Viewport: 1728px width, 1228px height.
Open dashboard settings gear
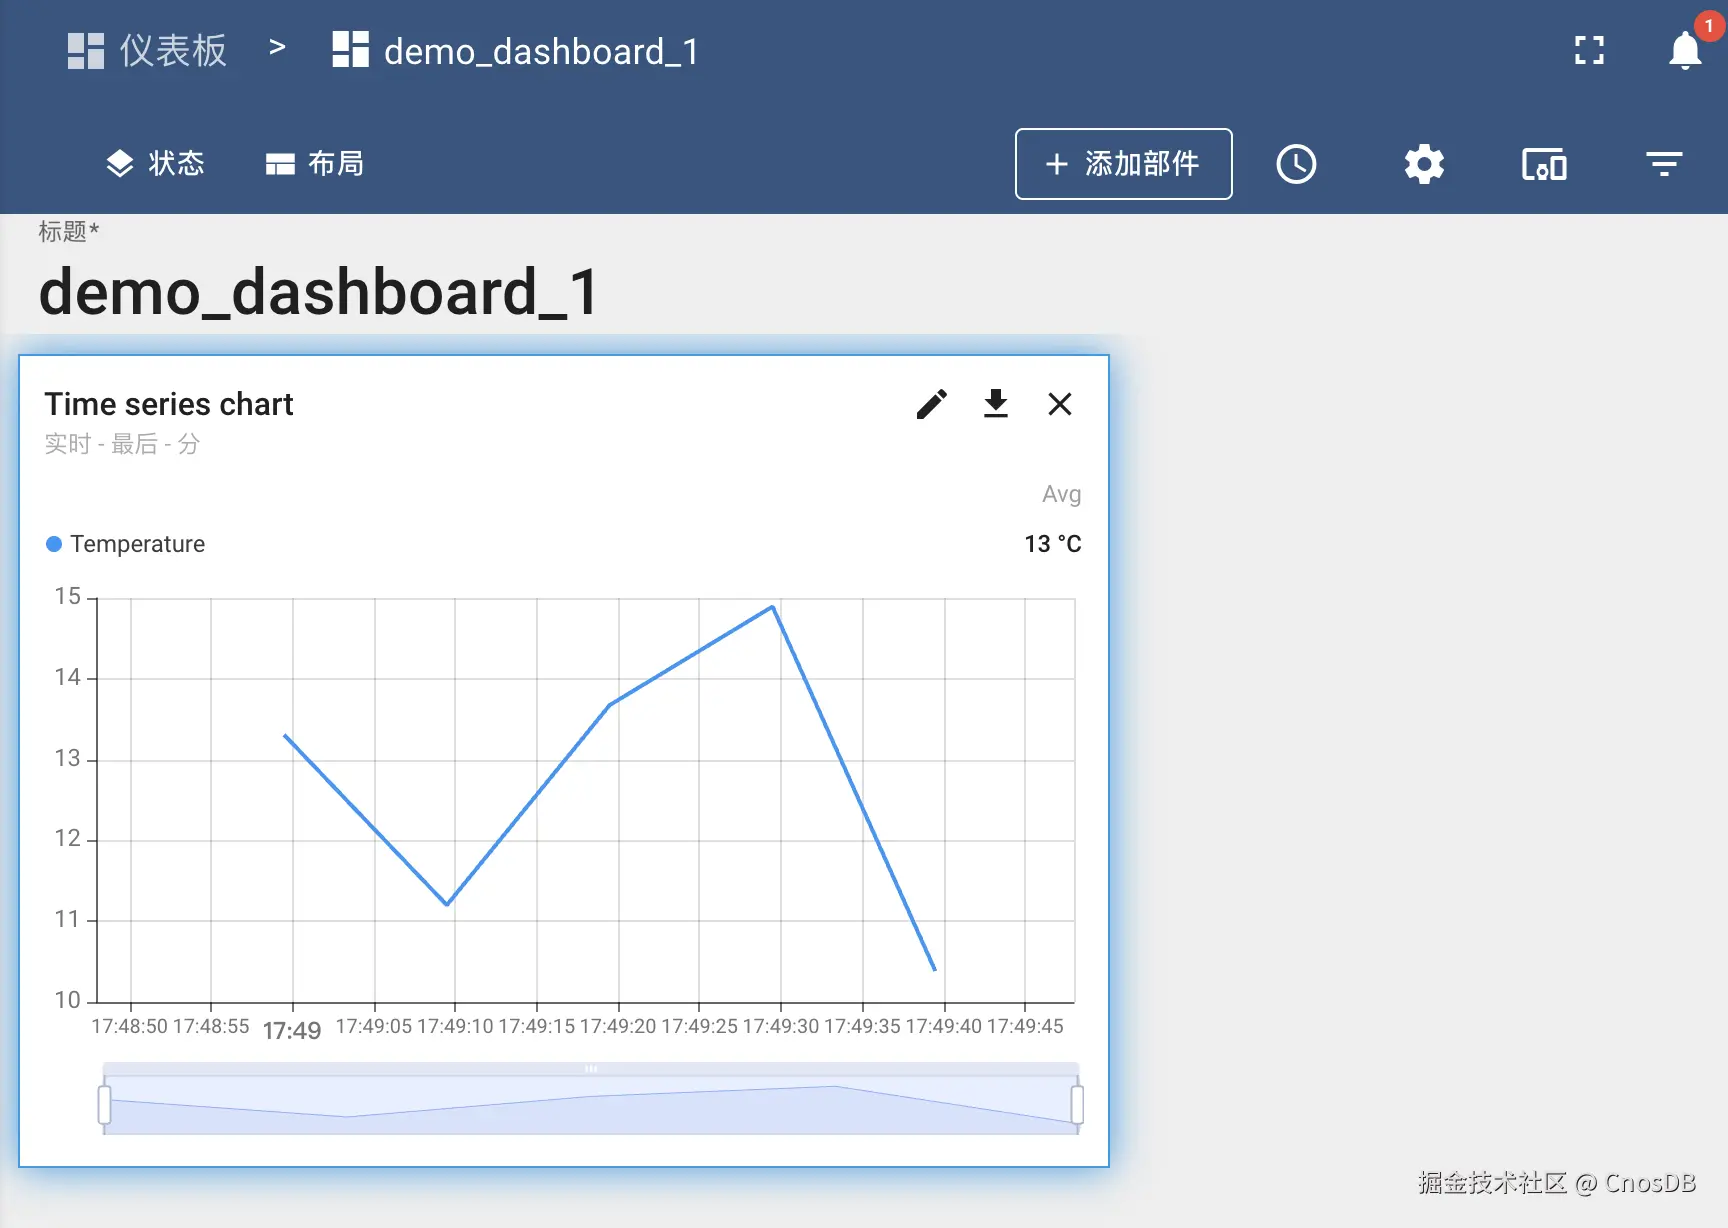click(x=1424, y=164)
